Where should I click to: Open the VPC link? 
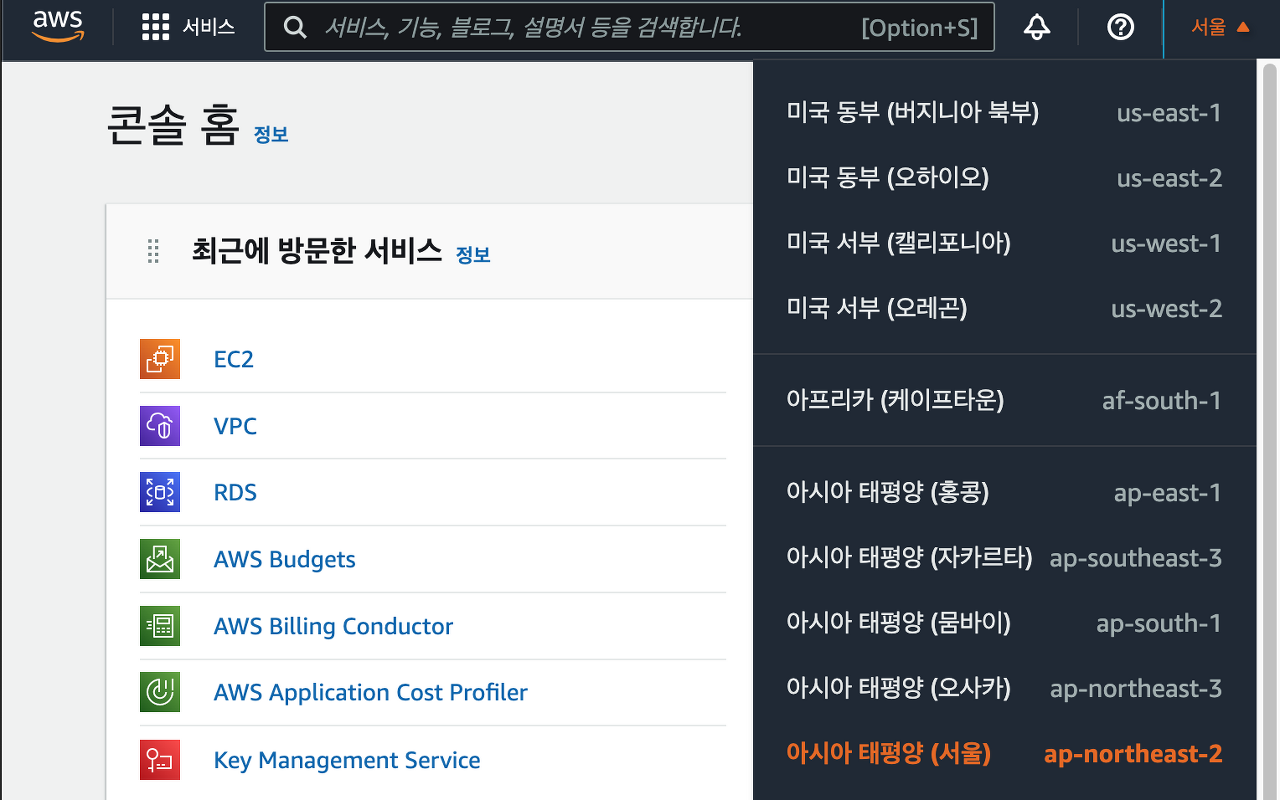point(236,426)
